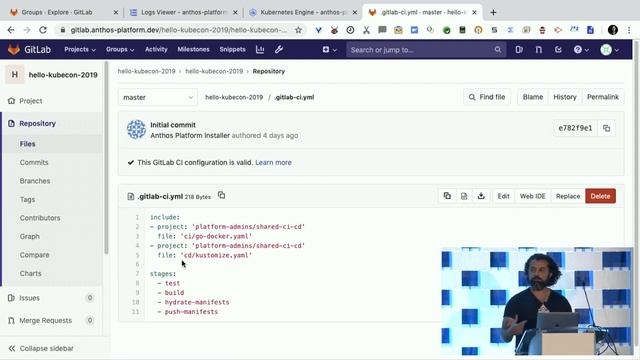Open the Merge requests icon in the top navigation bar
The image size is (640, 360).
pos(539,49)
